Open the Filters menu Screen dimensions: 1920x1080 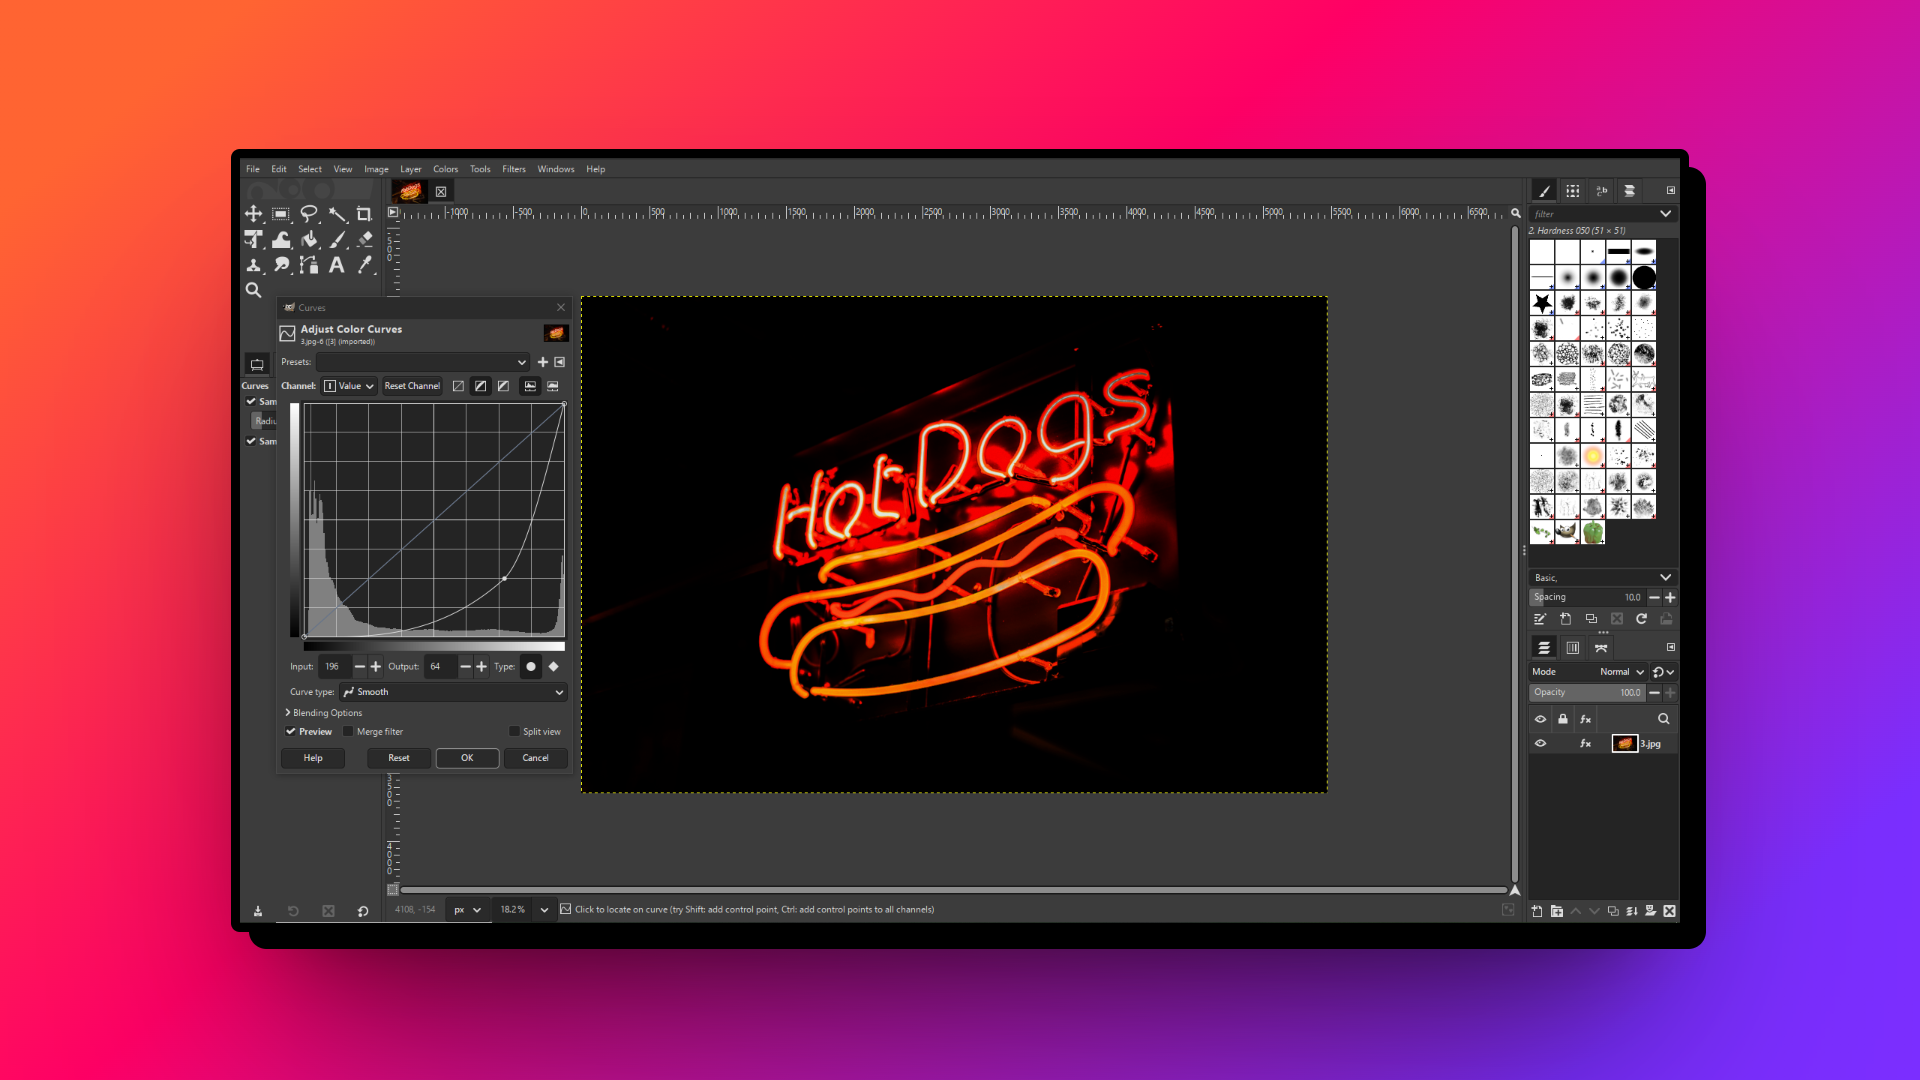513,169
